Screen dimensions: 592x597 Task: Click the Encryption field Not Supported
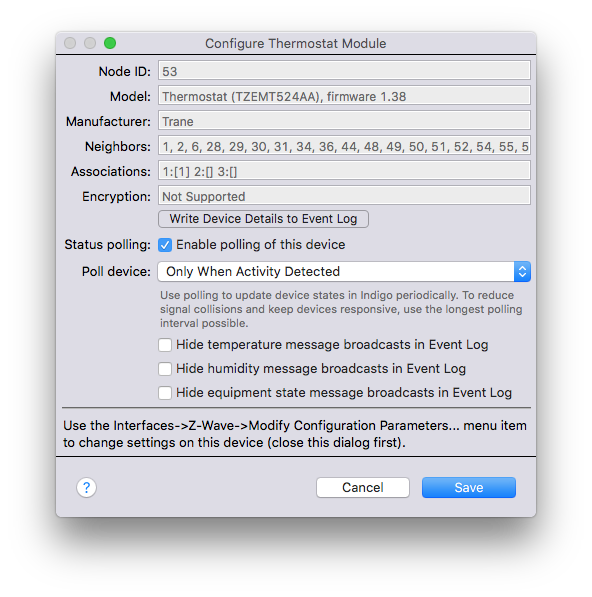tap(344, 196)
